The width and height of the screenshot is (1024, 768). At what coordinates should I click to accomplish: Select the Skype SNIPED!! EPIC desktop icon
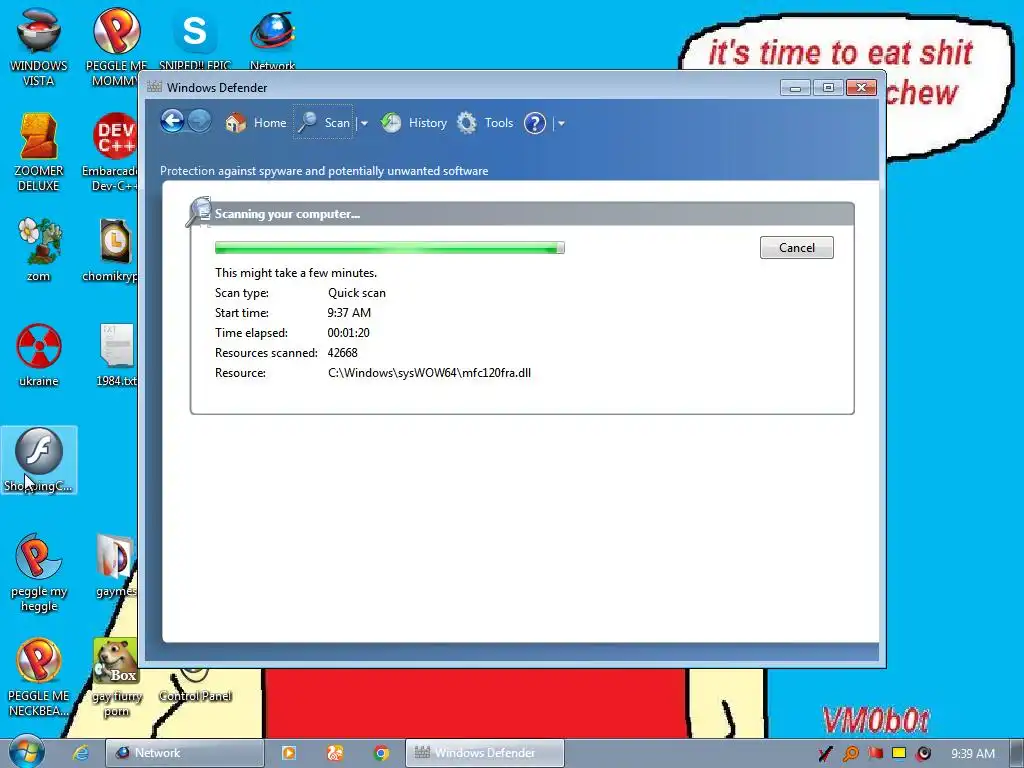coord(195,38)
